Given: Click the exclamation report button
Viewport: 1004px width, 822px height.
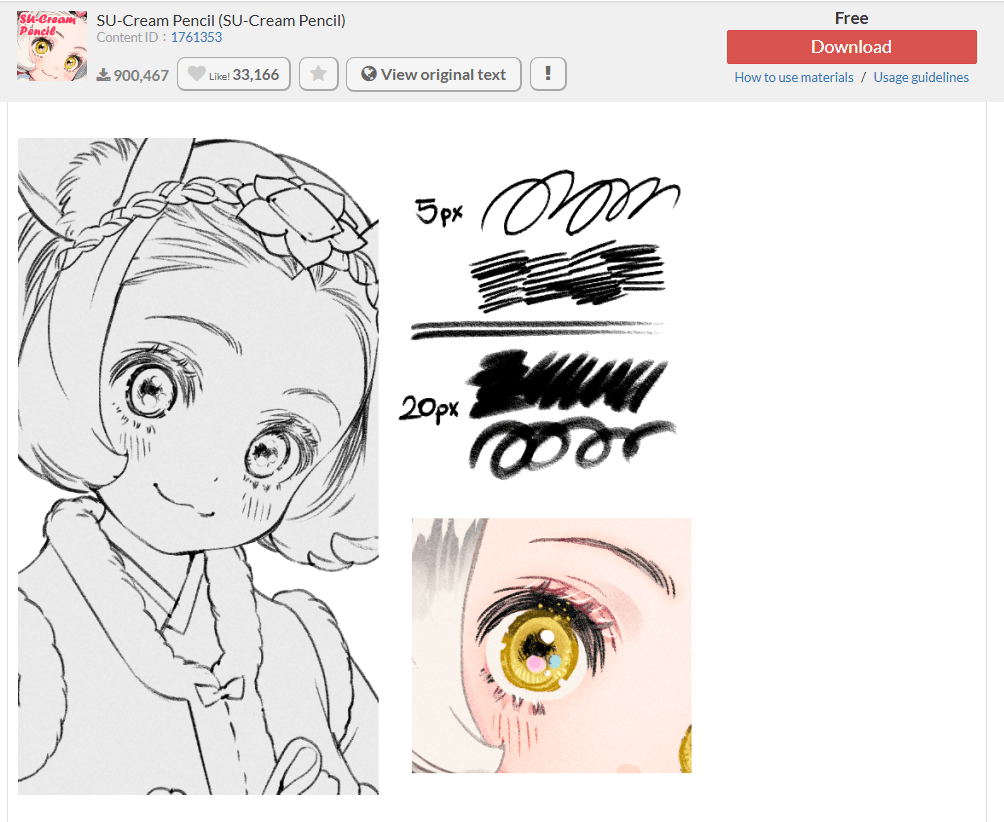Looking at the screenshot, I should [x=548, y=74].
